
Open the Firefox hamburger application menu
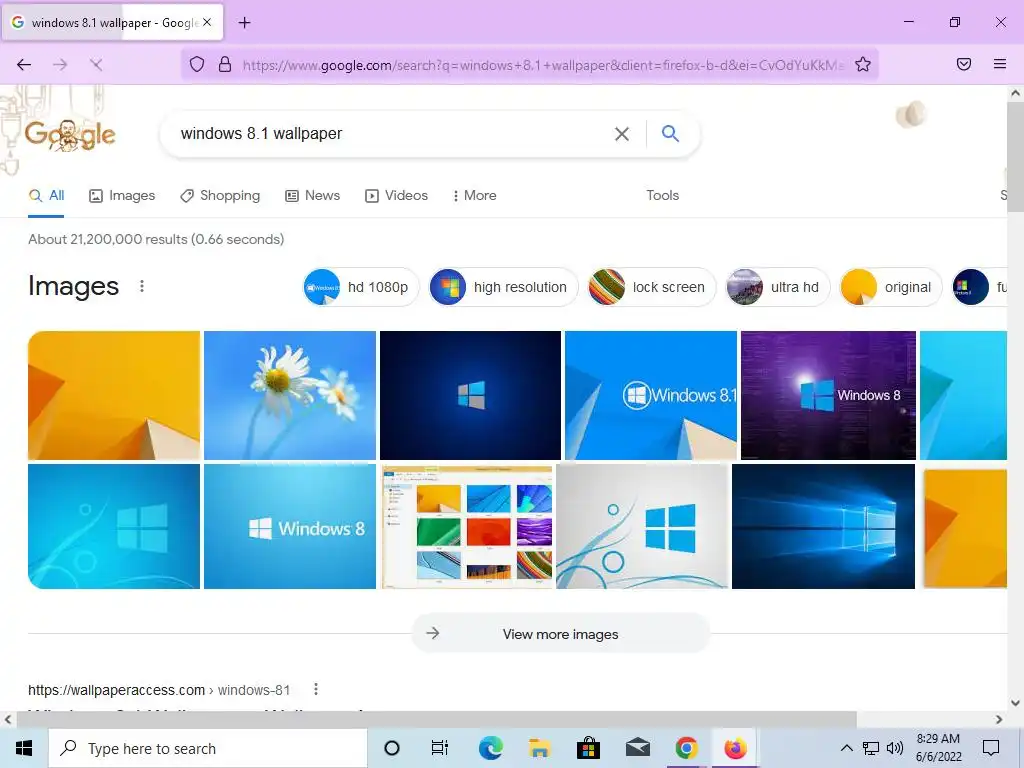click(1000, 64)
